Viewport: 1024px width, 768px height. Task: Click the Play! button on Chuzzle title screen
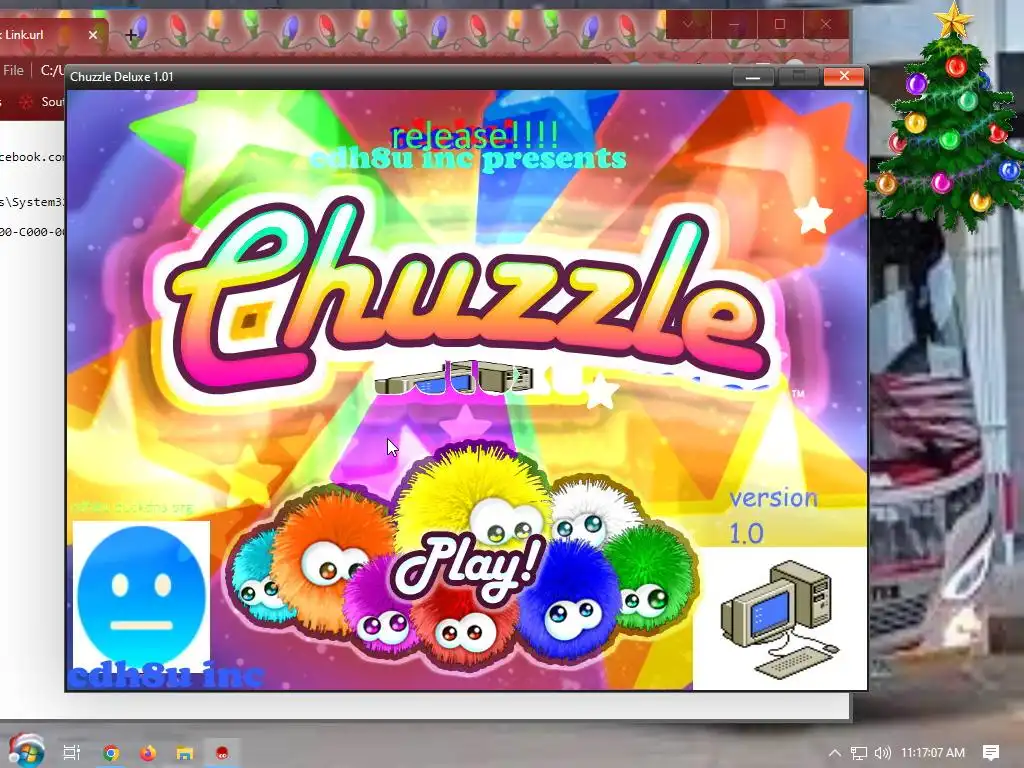click(x=468, y=567)
